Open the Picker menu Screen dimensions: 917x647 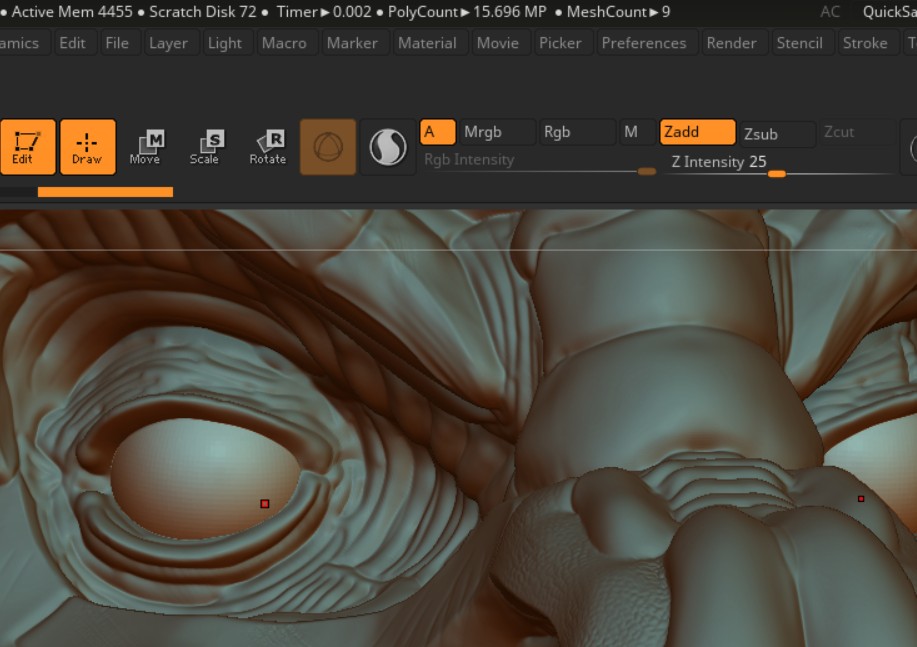[560, 43]
